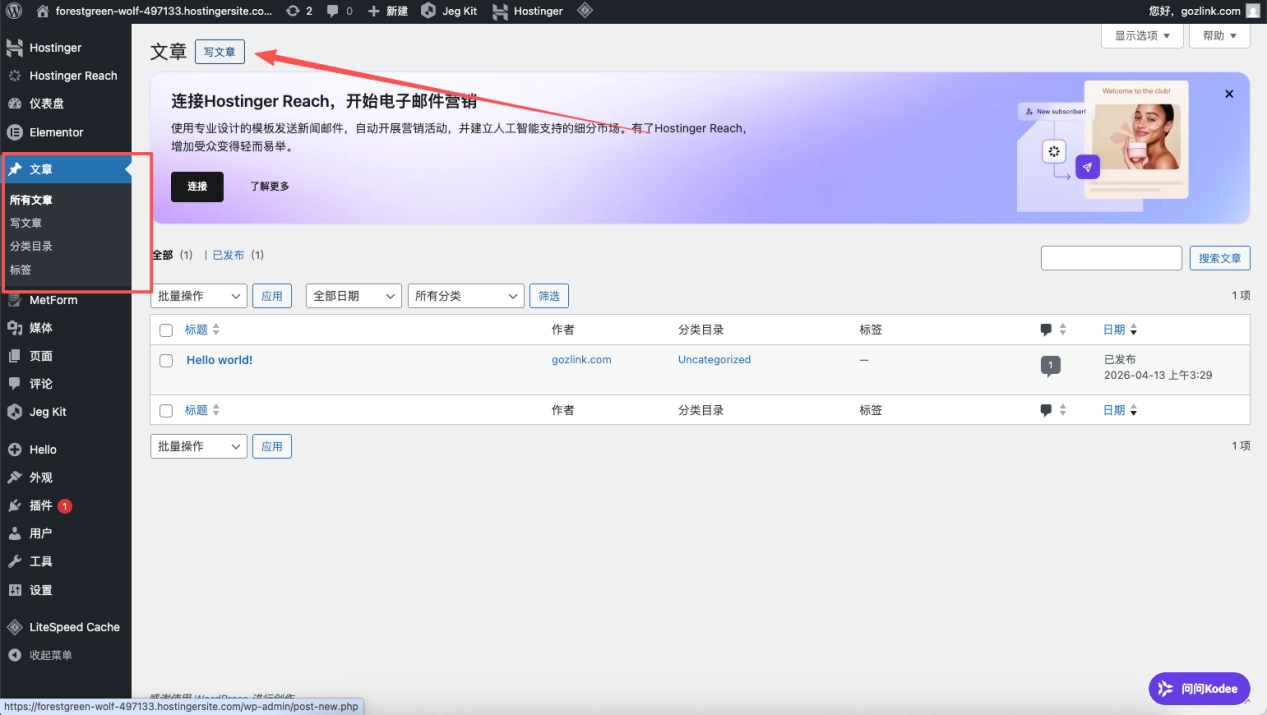Sort by 日期 in table header
Screen dimensions: 1267x715
pyautogui.click(x=1120, y=330)
